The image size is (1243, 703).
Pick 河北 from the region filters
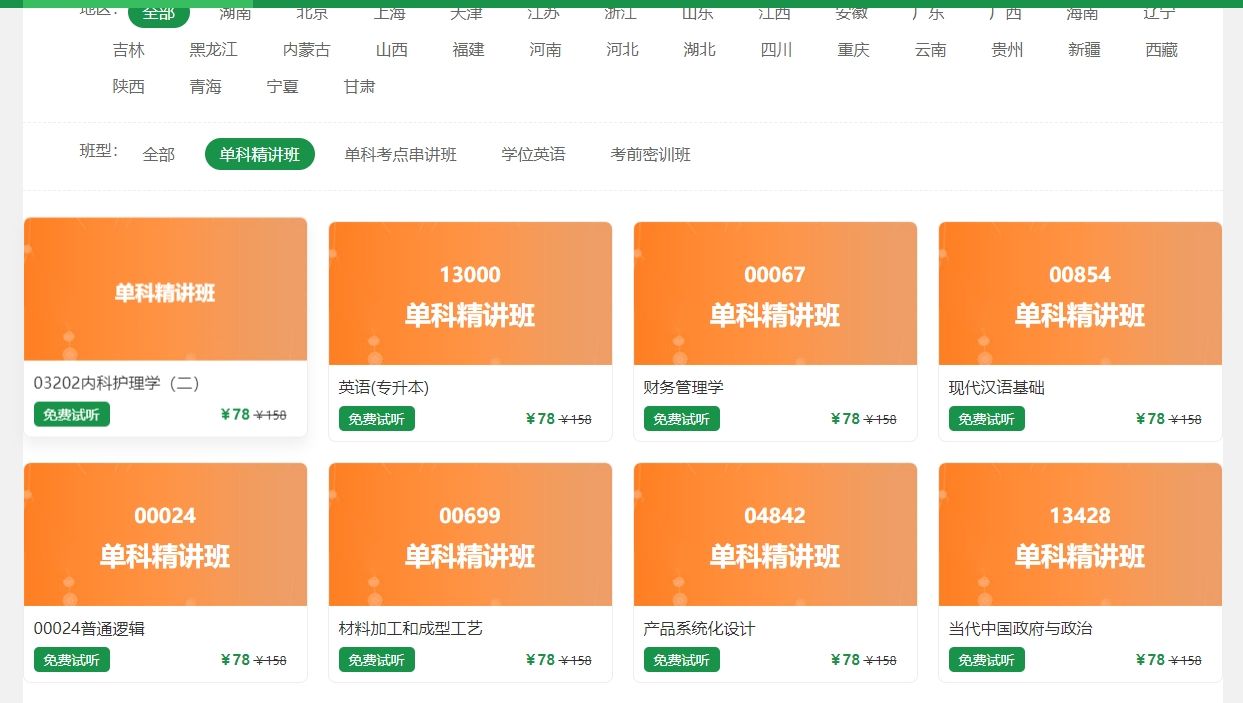tap(622, 50)
